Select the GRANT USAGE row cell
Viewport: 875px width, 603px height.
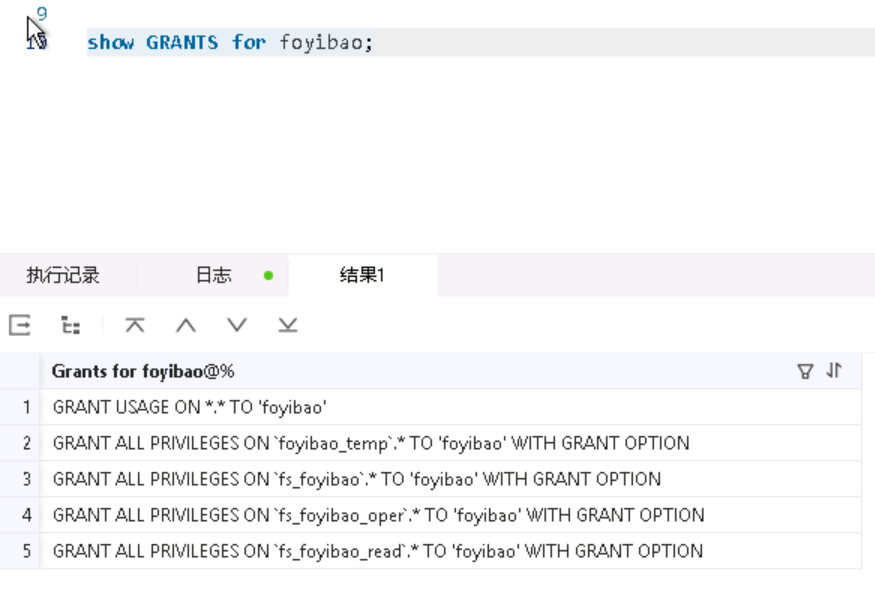[x=451, y=407]
